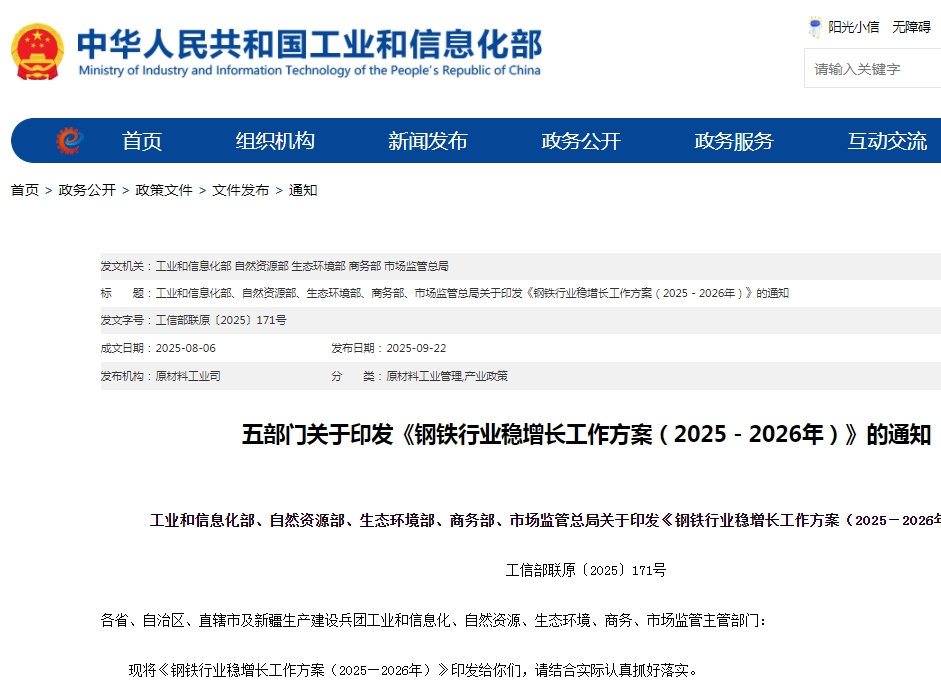Choose the 政务服务 navigation item
Image resolution: width=941 pixels, height=681 pixels.
(734, 141)
